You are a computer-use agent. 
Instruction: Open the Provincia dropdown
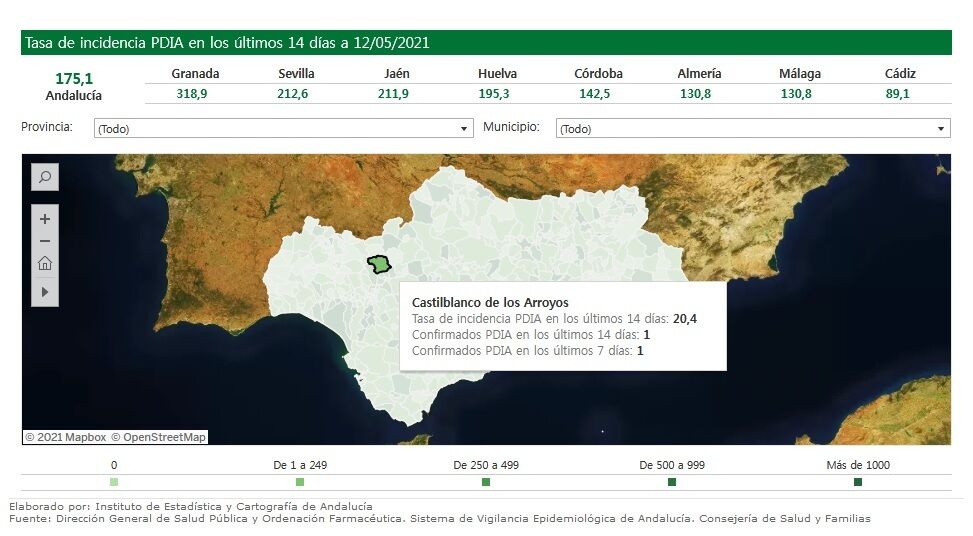click(x=283, y=129)
